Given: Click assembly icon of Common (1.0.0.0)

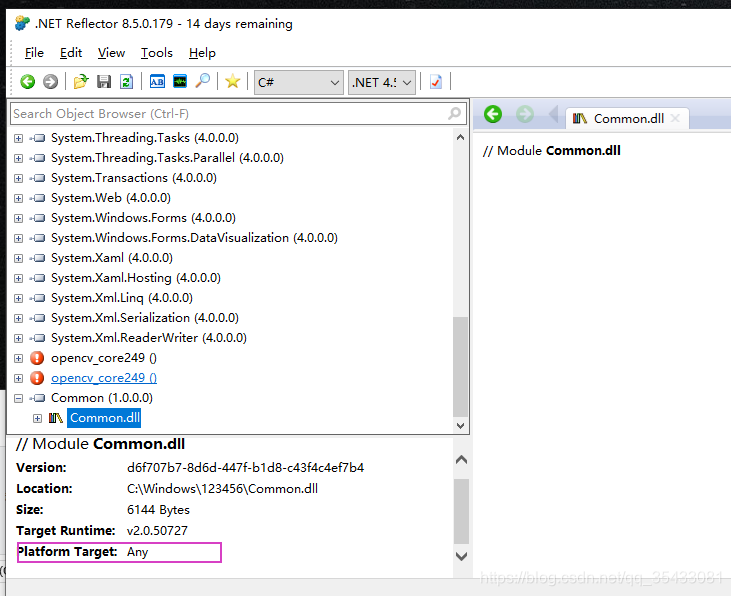Looking at the screenshot, I should (x=37, y=398).
